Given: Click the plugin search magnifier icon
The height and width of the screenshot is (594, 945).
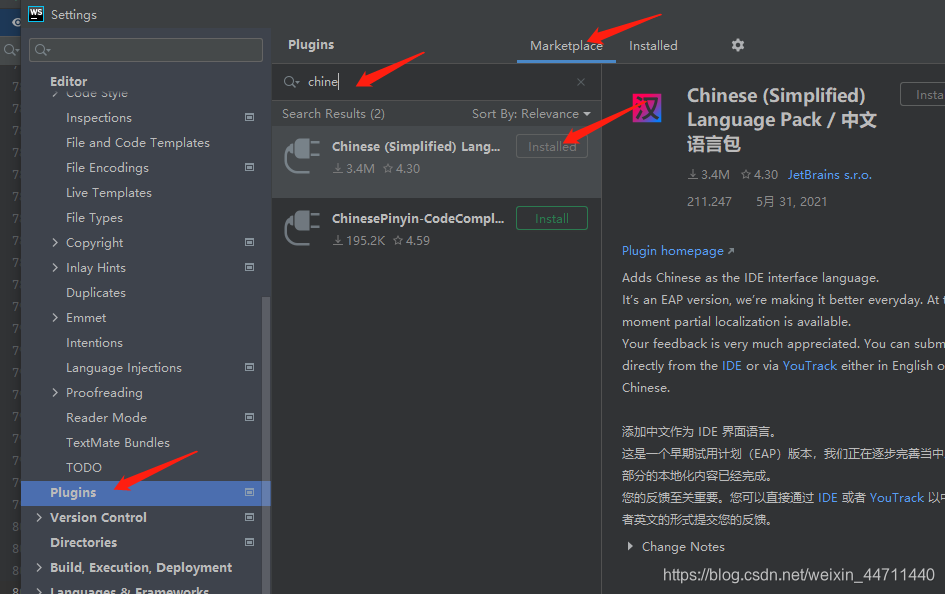Looking at the screenshot, I should [x=291, y=82].
